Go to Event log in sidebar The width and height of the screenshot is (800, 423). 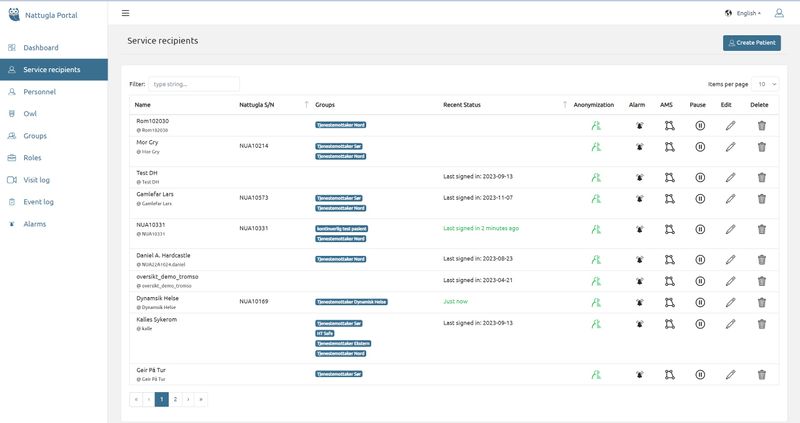click(38, 202)
